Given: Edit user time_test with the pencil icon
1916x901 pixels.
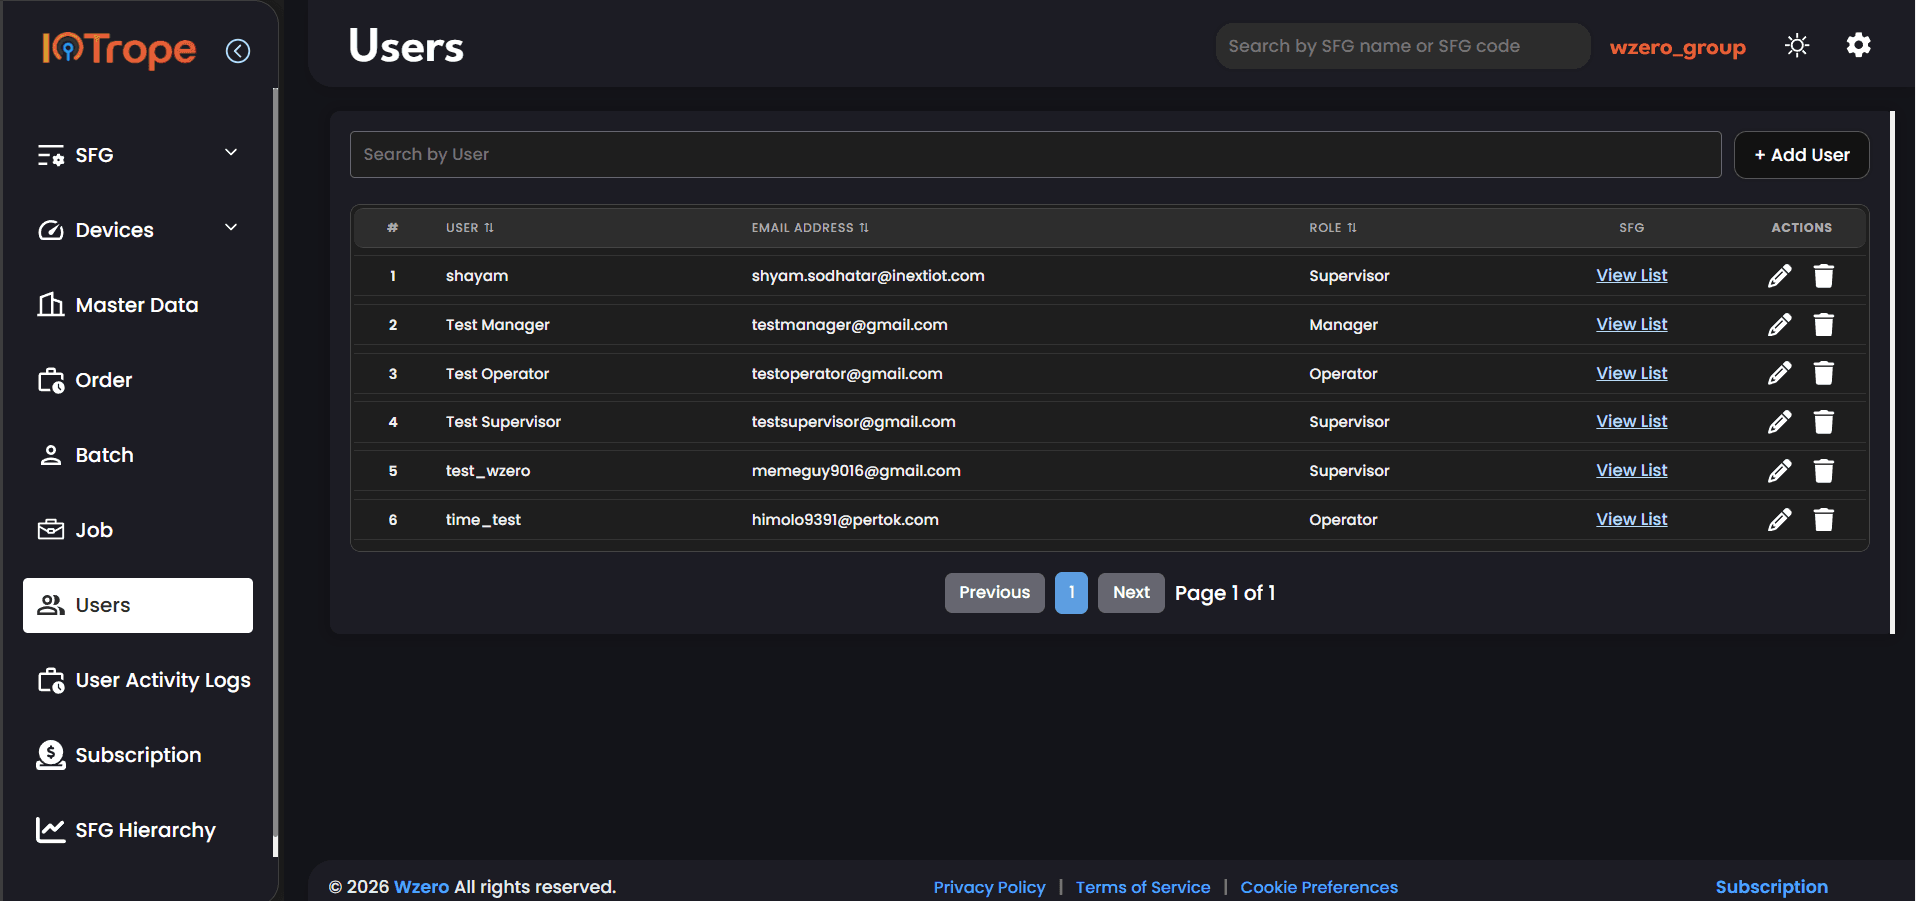Looking at the screenshot, I should pos(1779,520).
